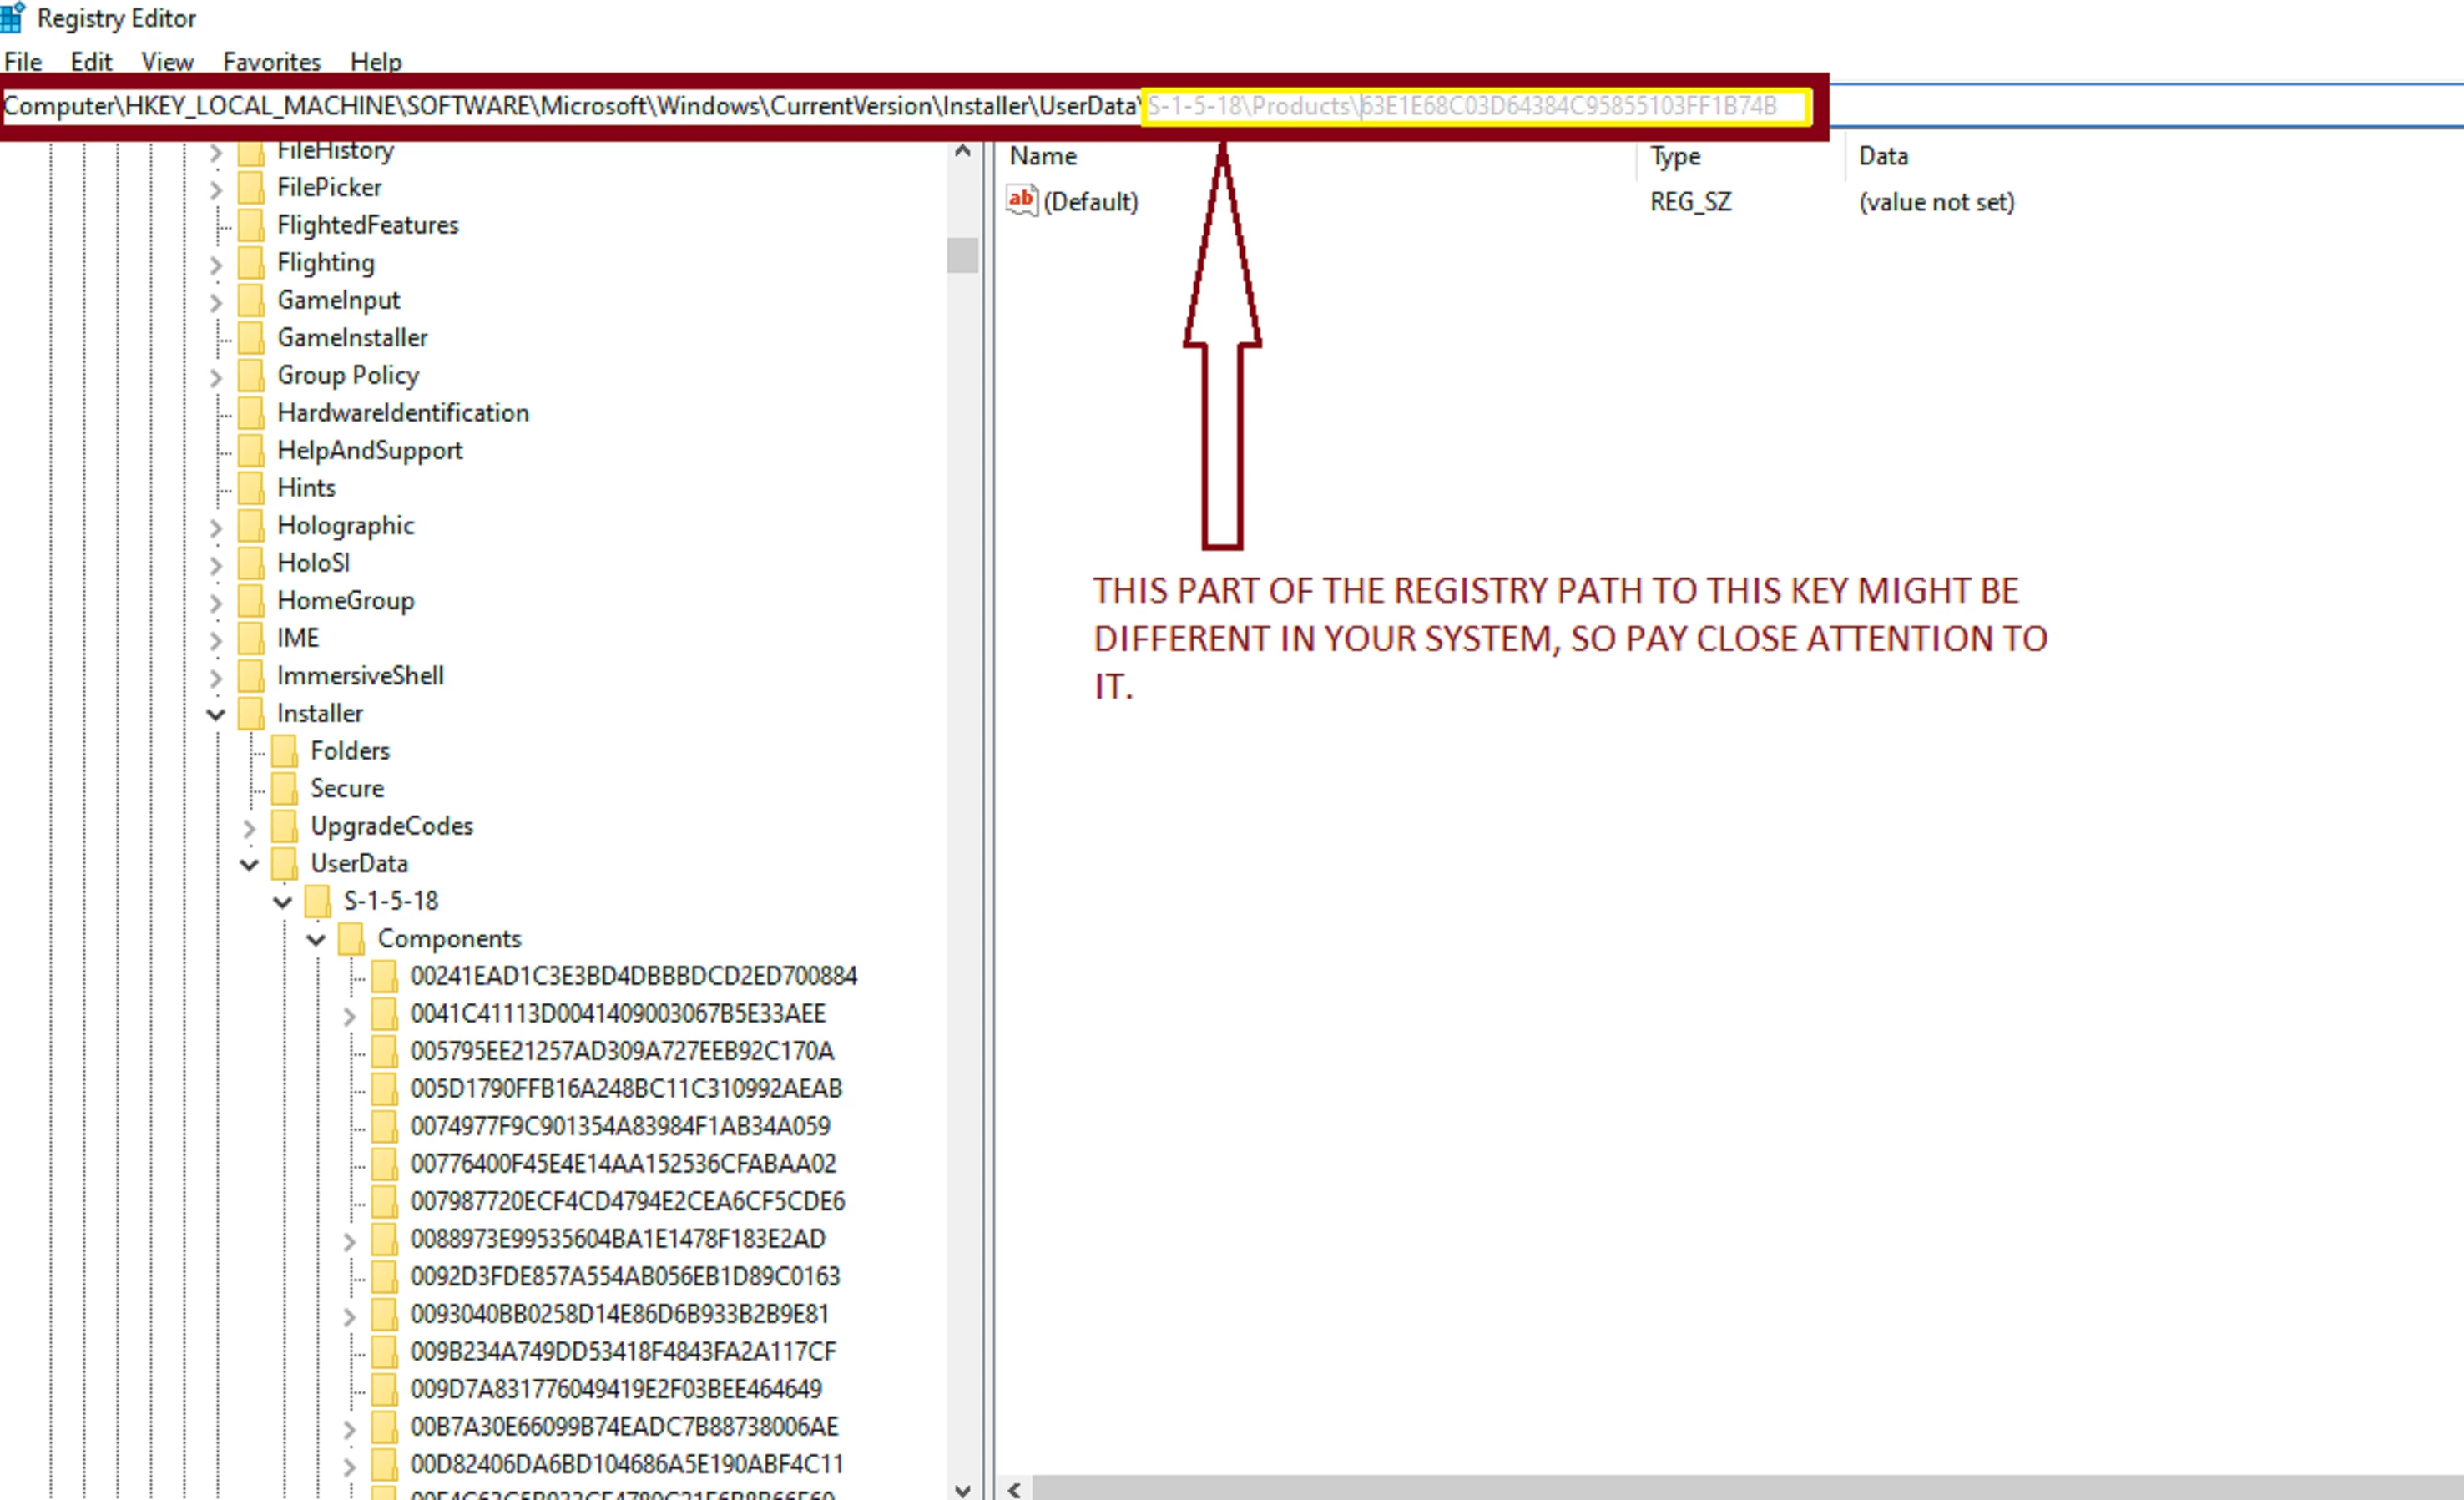Open the View menu

(167, 62)
